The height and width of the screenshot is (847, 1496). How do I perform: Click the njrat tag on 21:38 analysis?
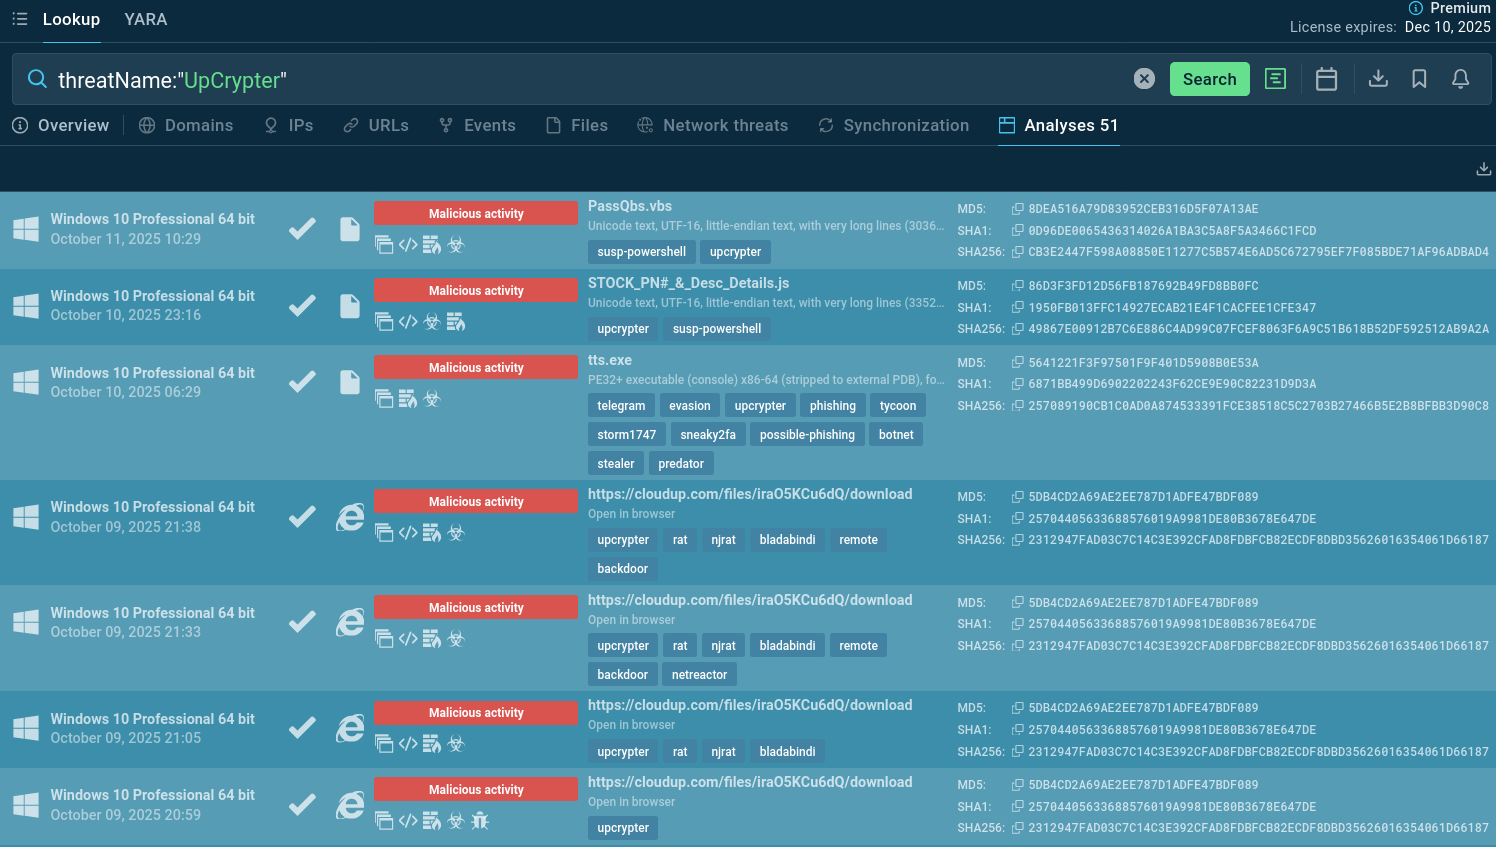(x=723, y=540)
